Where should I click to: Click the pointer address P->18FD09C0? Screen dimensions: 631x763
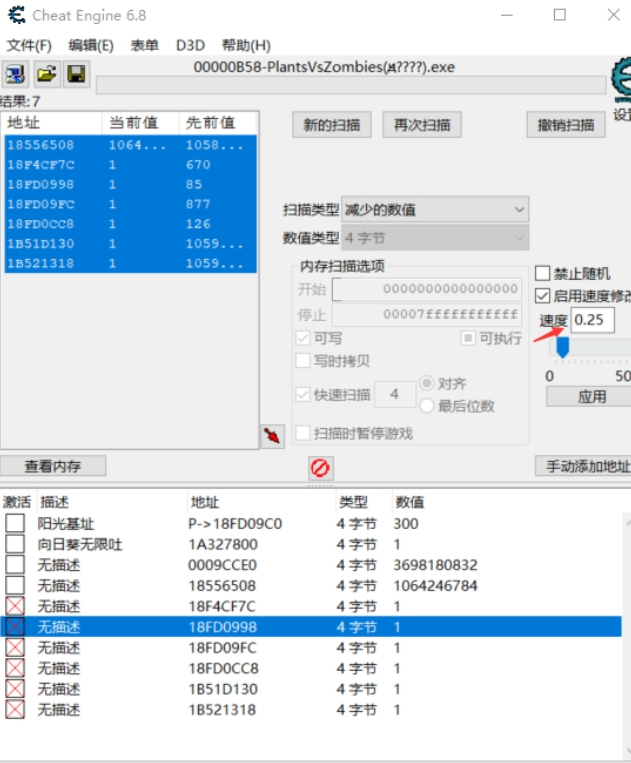[235, 524]
